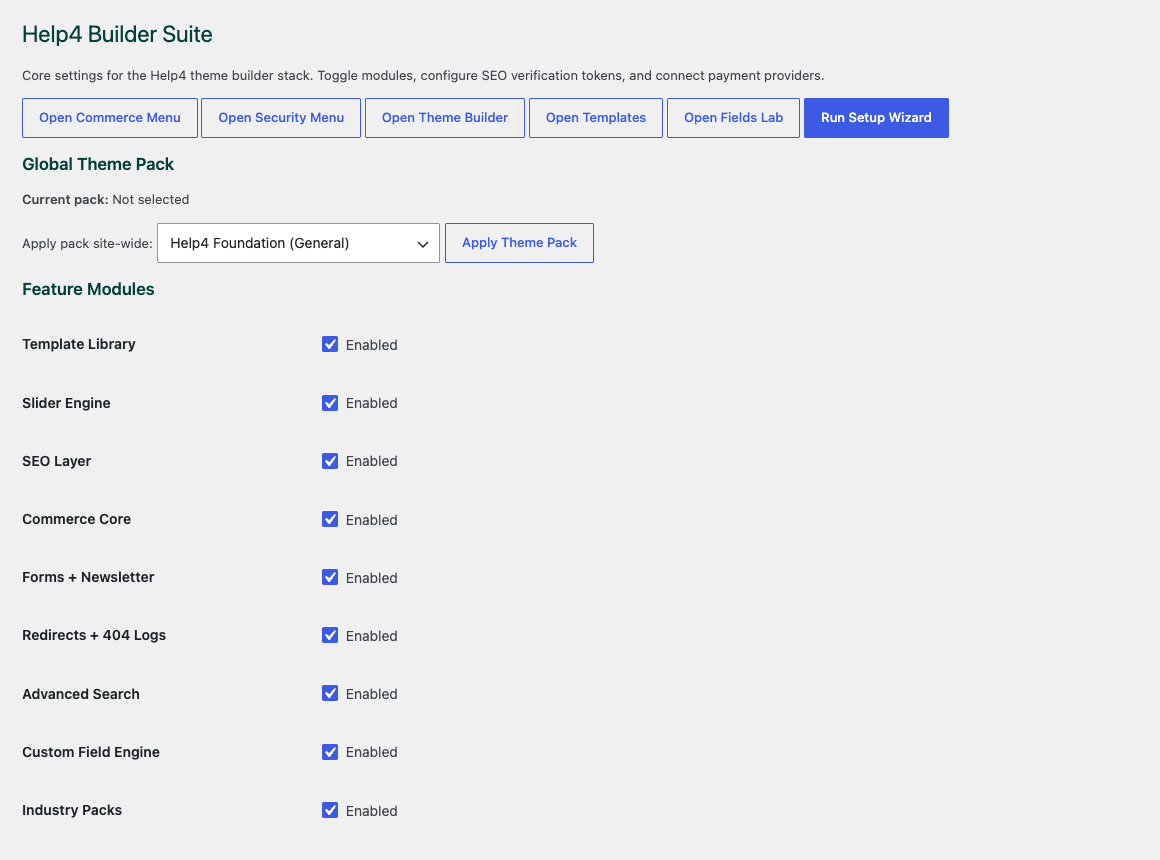Click the Core settings description text

point(423,75)
